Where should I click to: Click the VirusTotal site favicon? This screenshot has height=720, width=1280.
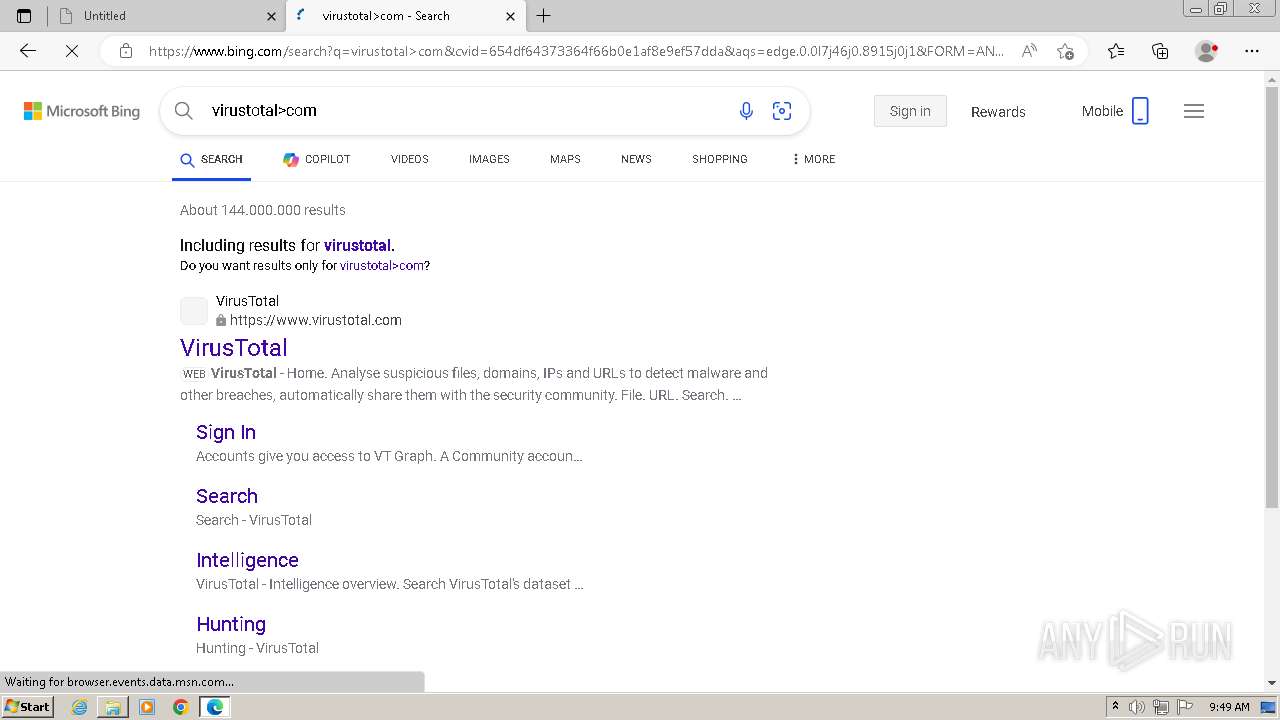[x=194, y=310]
